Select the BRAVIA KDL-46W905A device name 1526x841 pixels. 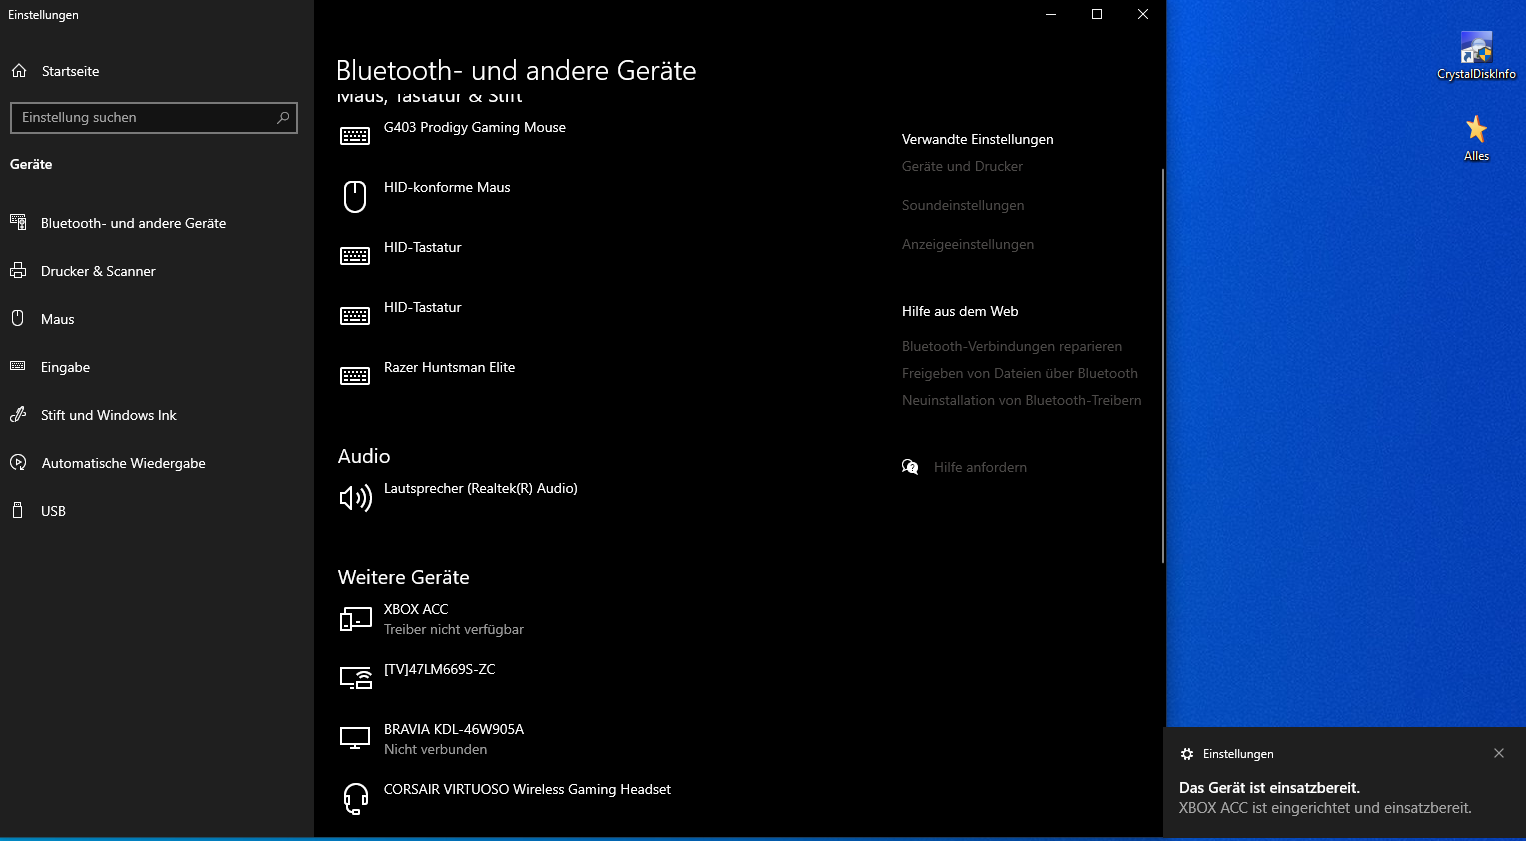pos(454,729)
